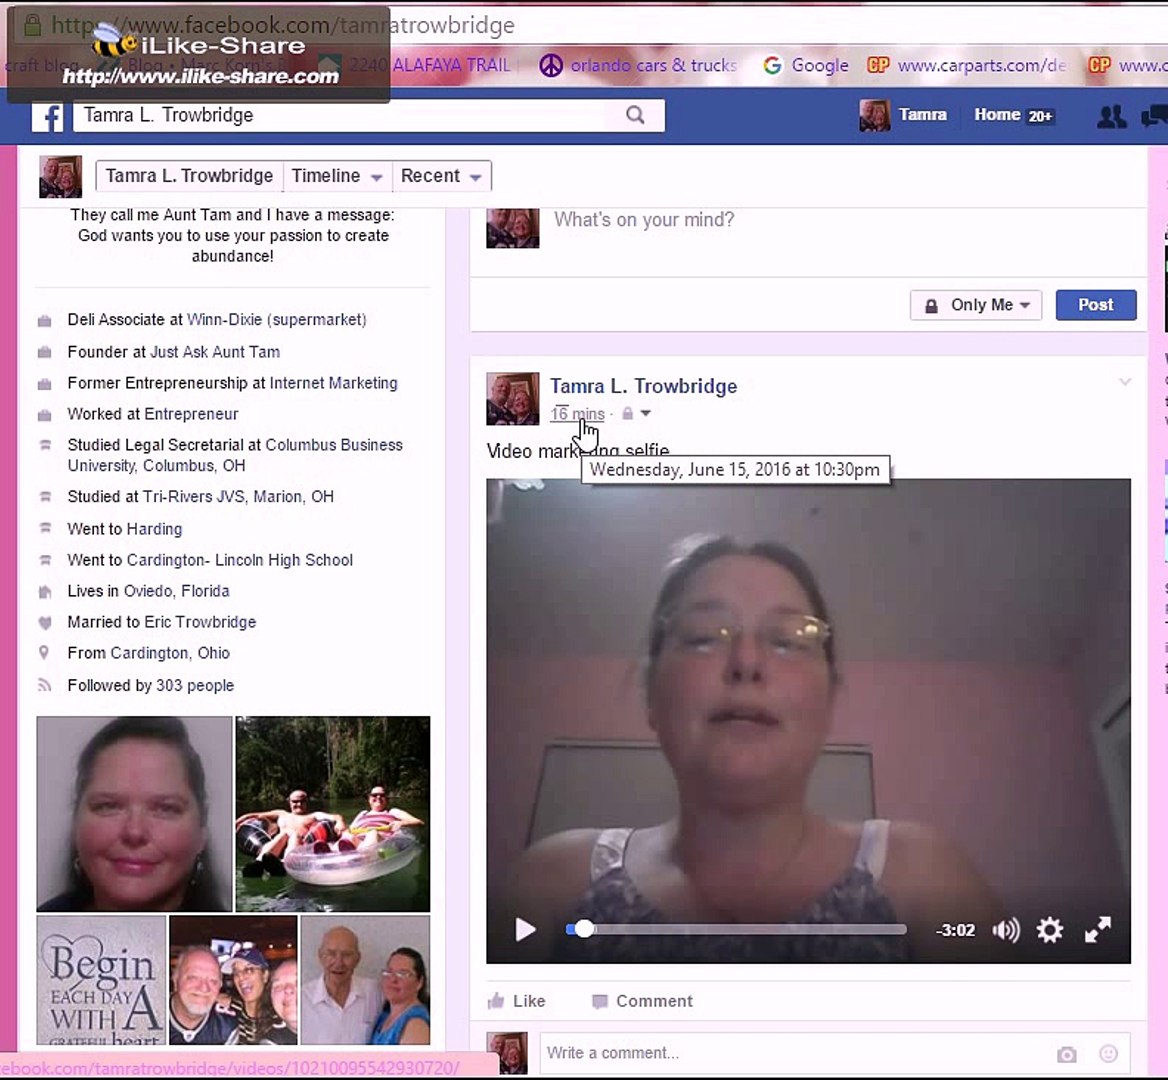Attach a photo with camera icon
Viewport: 1168px width, 1080px height.
point(1067,1054)
